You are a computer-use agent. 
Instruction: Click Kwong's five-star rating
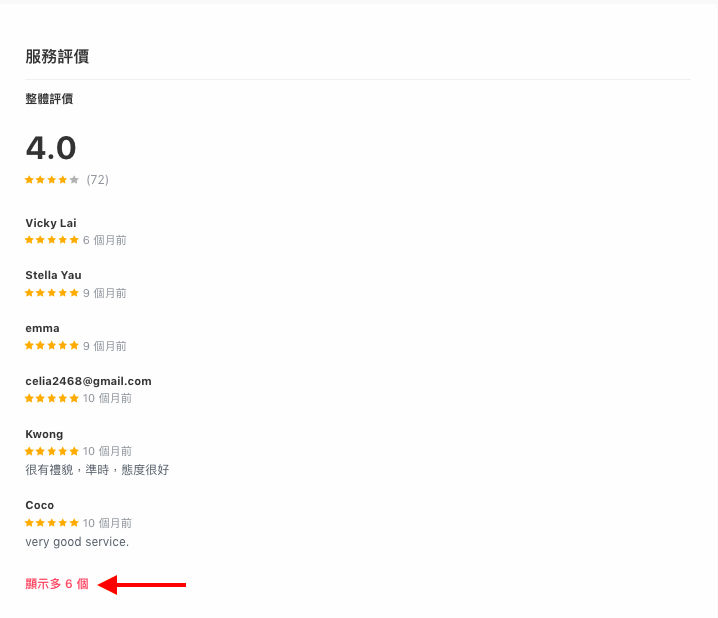click(52, 451)
